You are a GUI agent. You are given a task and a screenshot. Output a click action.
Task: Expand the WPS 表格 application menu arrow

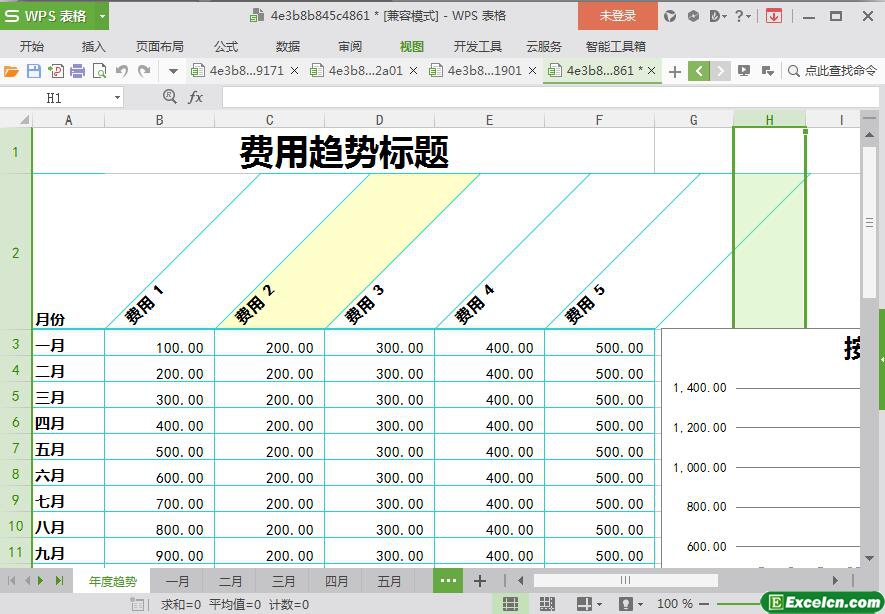pos(102,16)
